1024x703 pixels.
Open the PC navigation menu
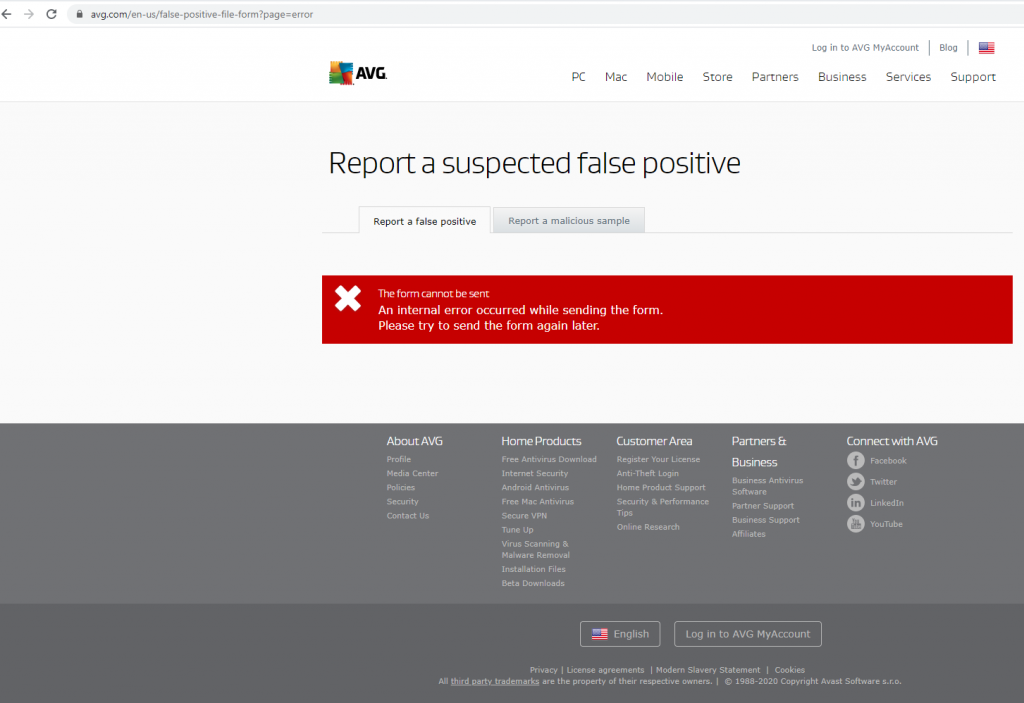[578, 77]
